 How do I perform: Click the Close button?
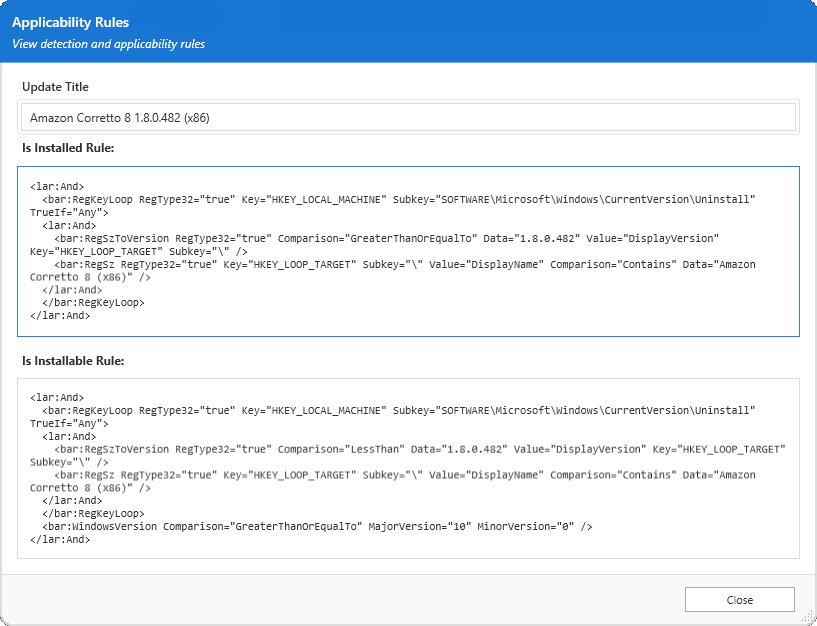pyautogui.click(x=739, y=599)
